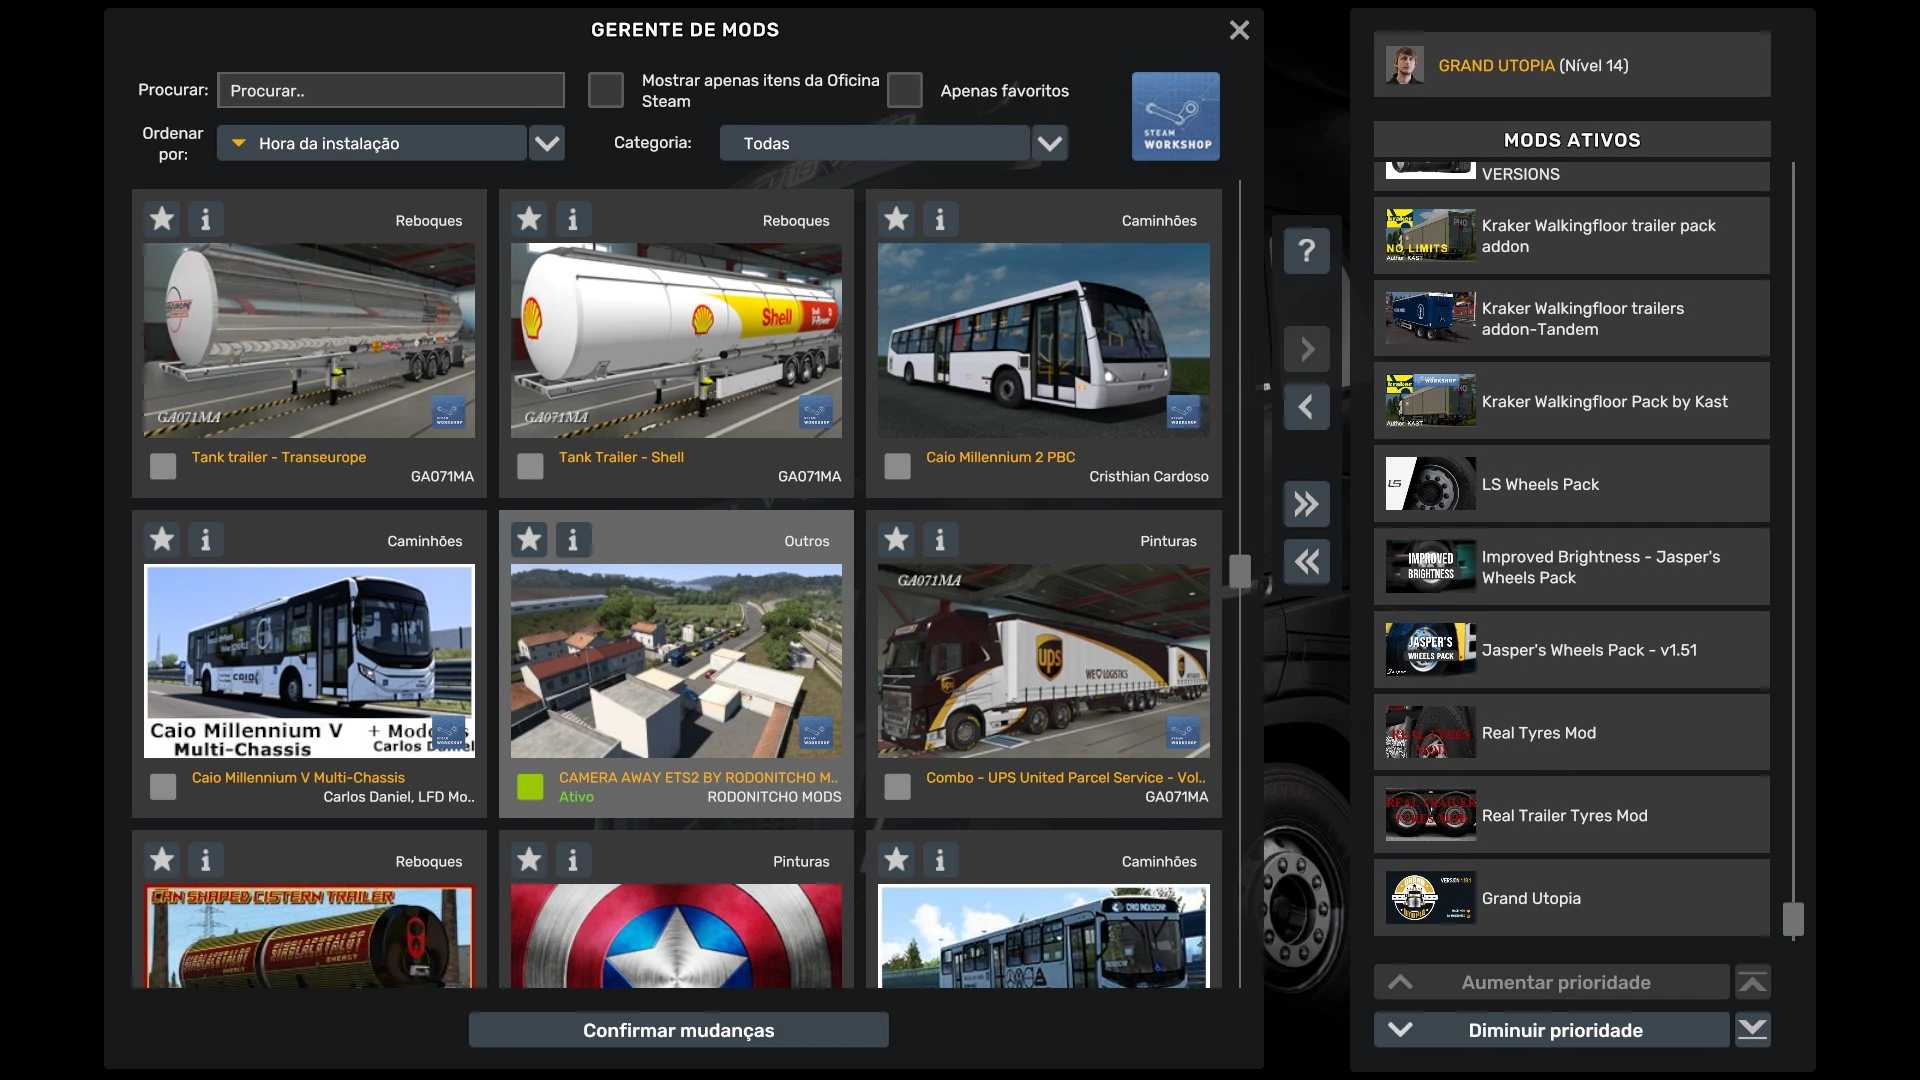This screenshot has width=1920, height=1080.
Task: Show info for Caio Millennium 2 PBC
Action: click(x=940, y=219)
